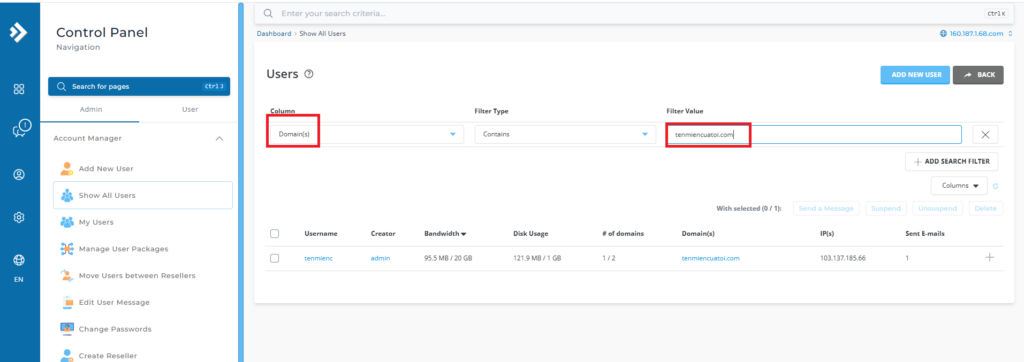
Task: Click the Disk Usage column header
Action: click(x=530, y=233)
